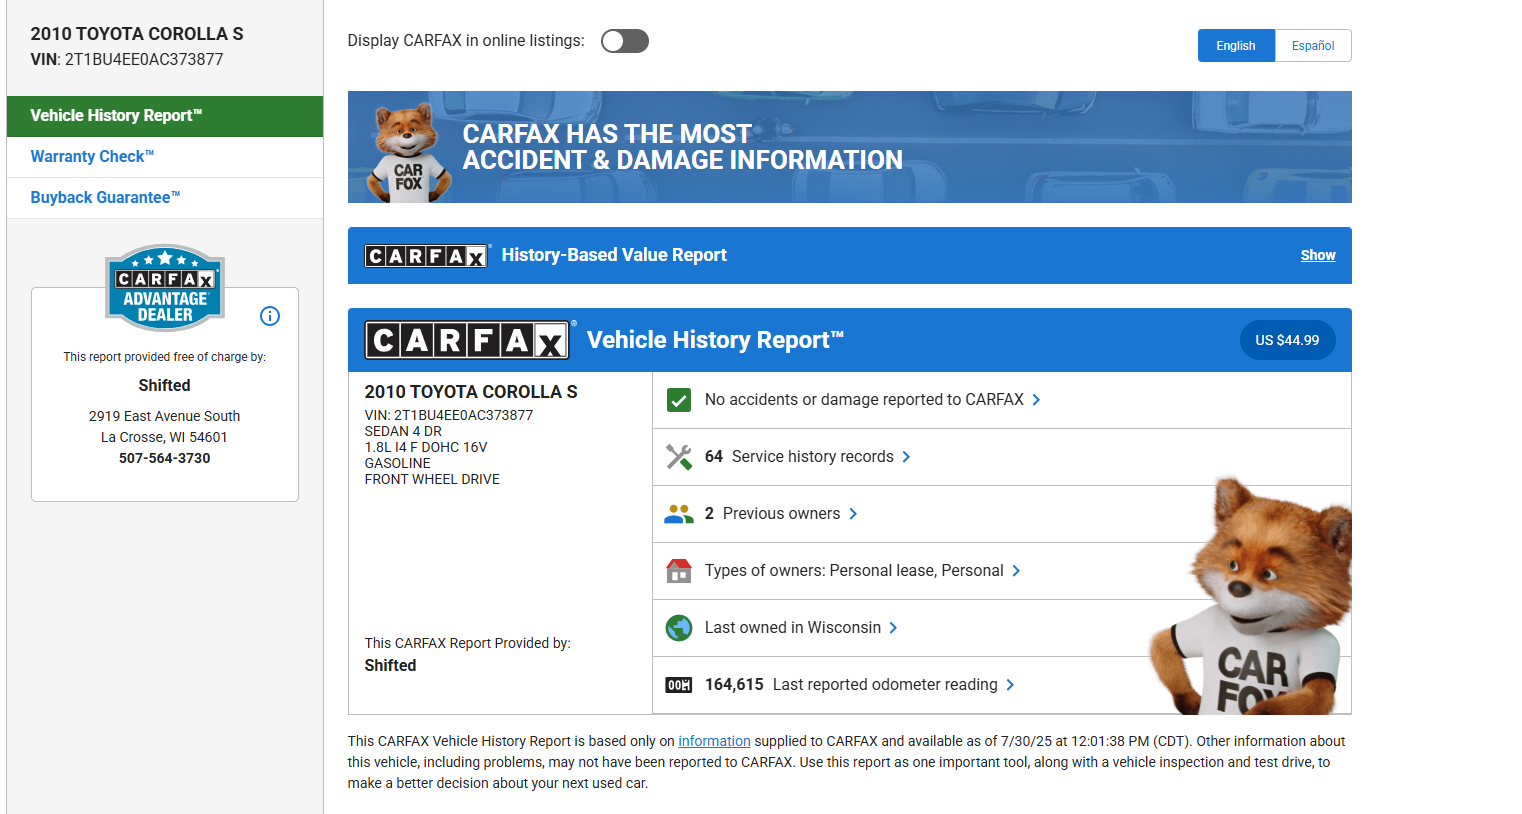This screenshot has width=1522, height=814.
Task: Click the large CARFAX Vehicle History Report logo
Action: [468, 340]
